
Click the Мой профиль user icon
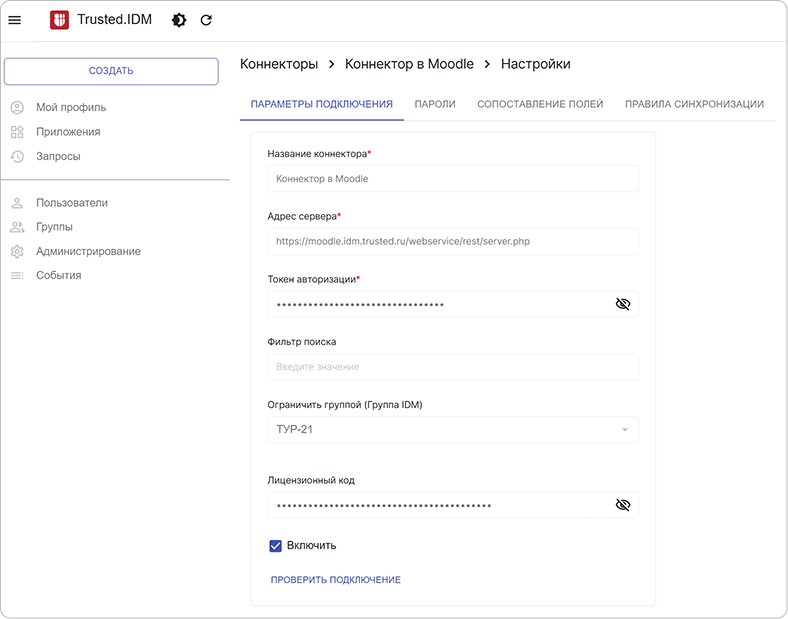[17, 108]
